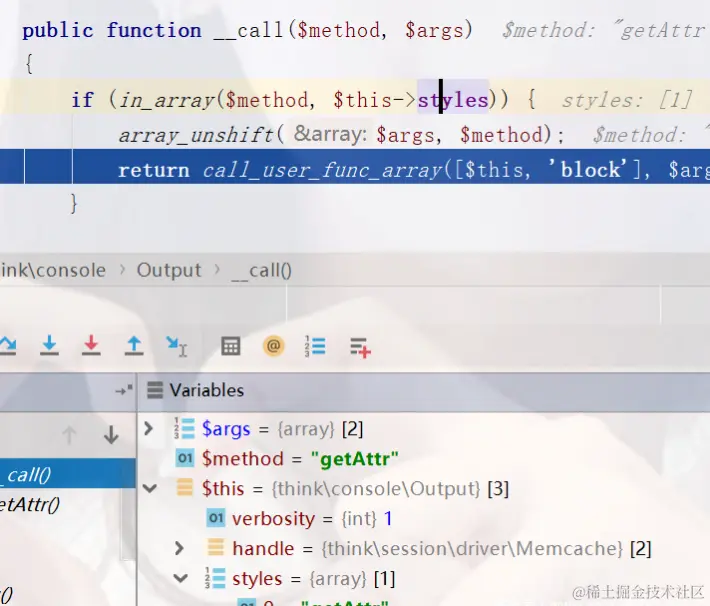Click the Variables panel title
The image size is (710, 606).
(x=206, y=390)
